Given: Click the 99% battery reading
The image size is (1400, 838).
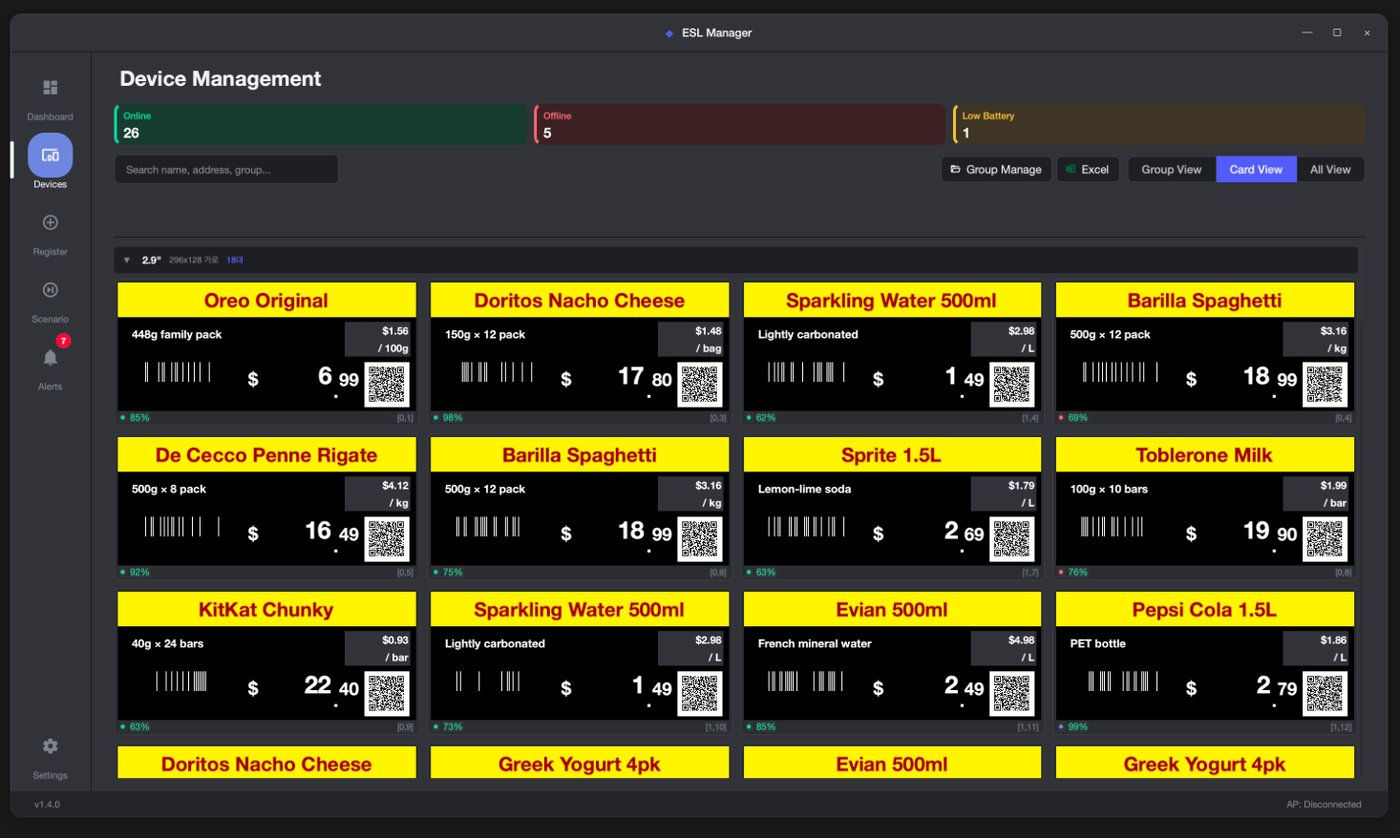Looking at the screenshot, I should pyautogui.click(x=1078, y=727).
